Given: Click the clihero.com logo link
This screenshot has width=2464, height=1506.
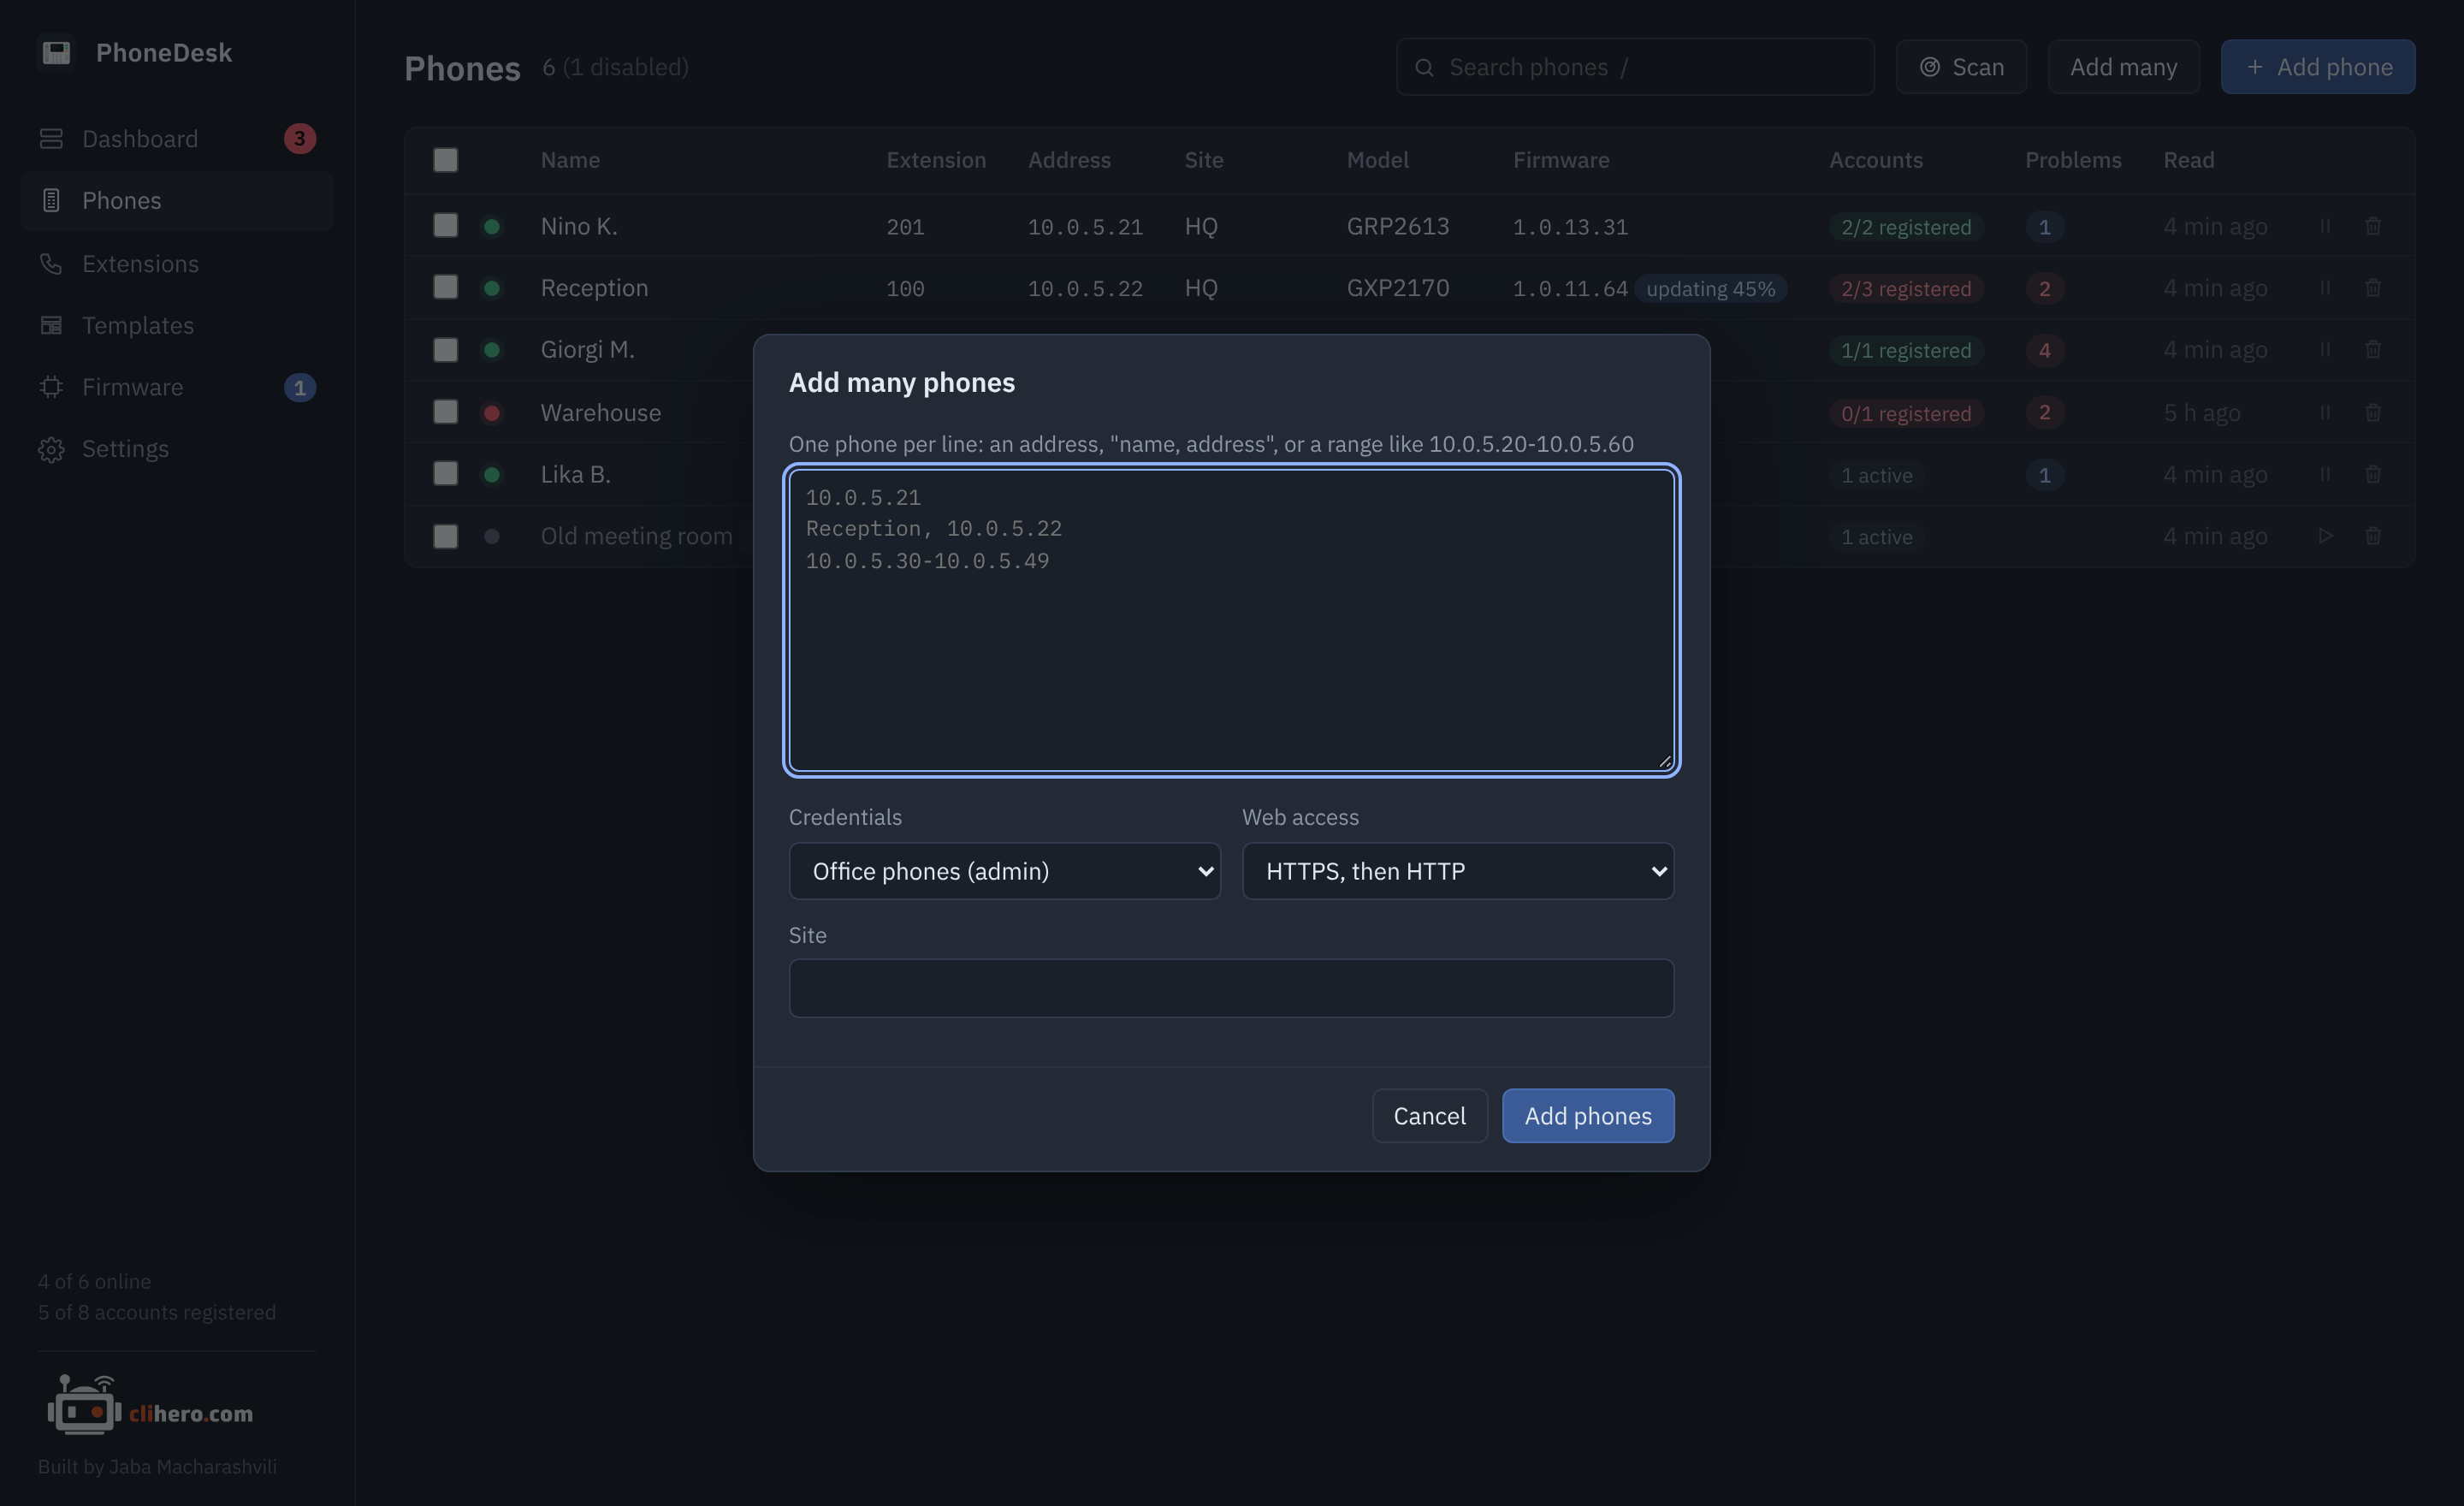Looking at the screenshot, I should tap(151, 1406).
